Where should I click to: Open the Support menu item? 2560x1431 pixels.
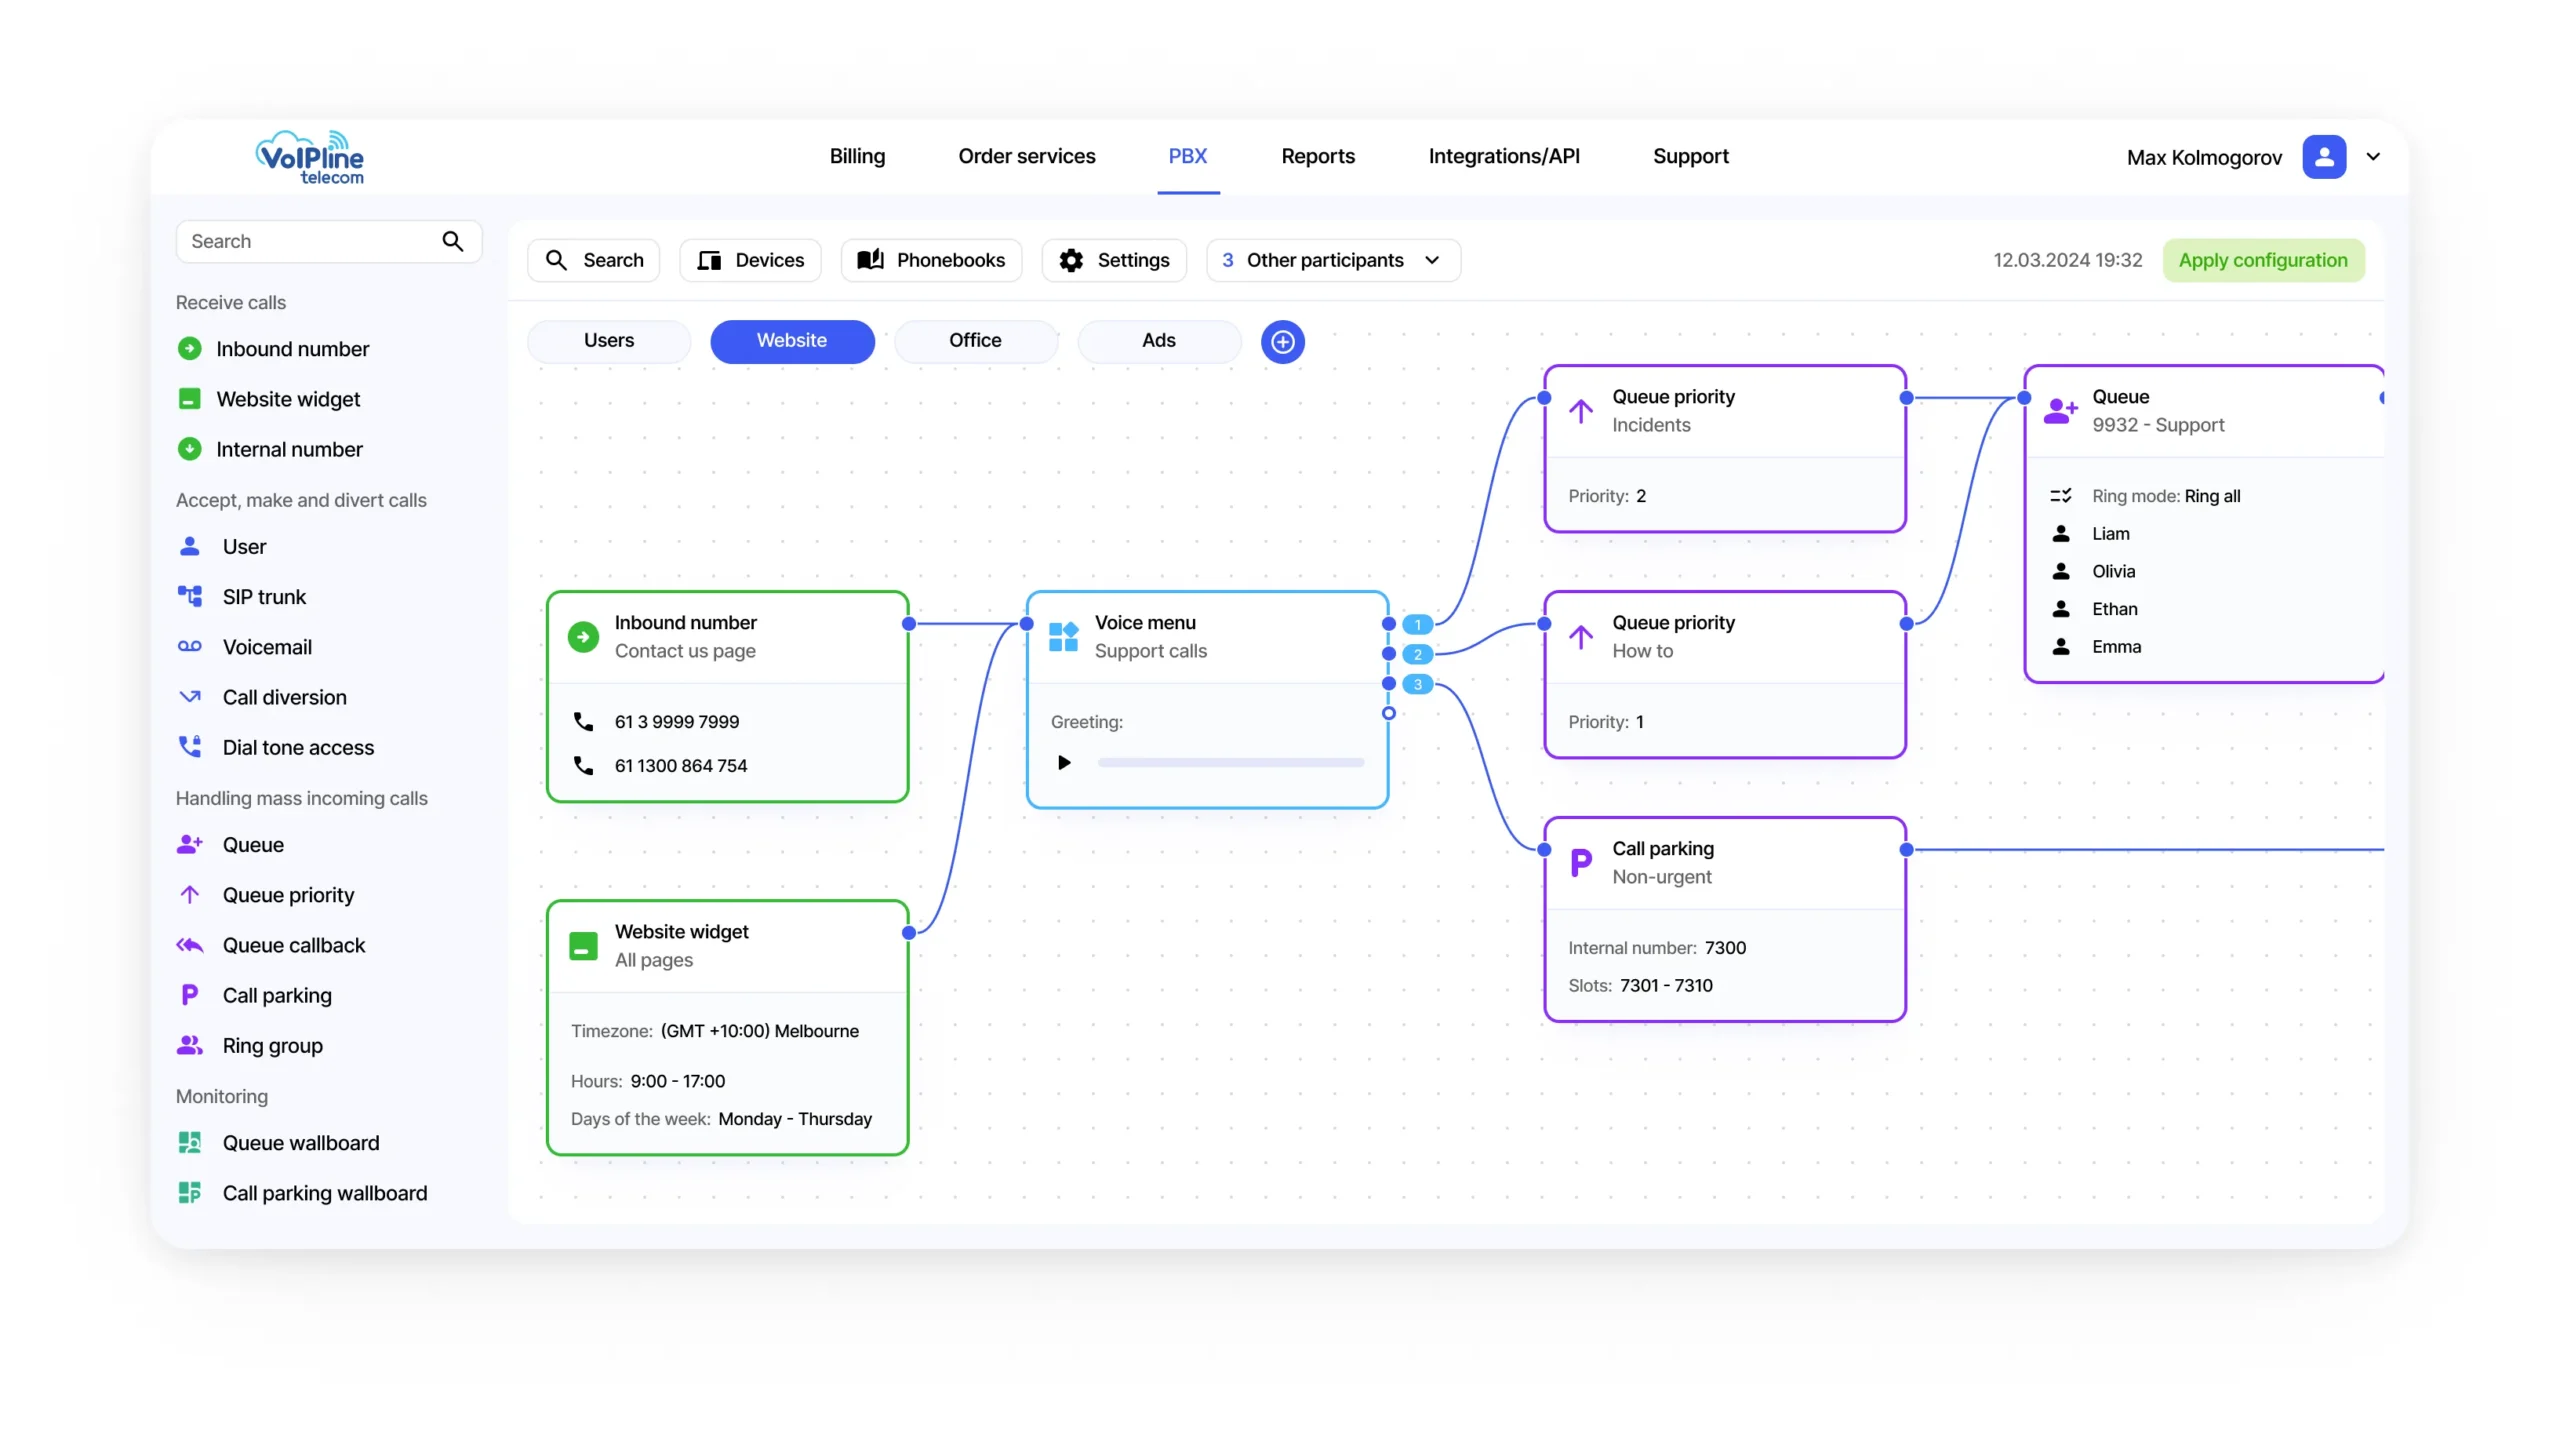point(1689,156)
